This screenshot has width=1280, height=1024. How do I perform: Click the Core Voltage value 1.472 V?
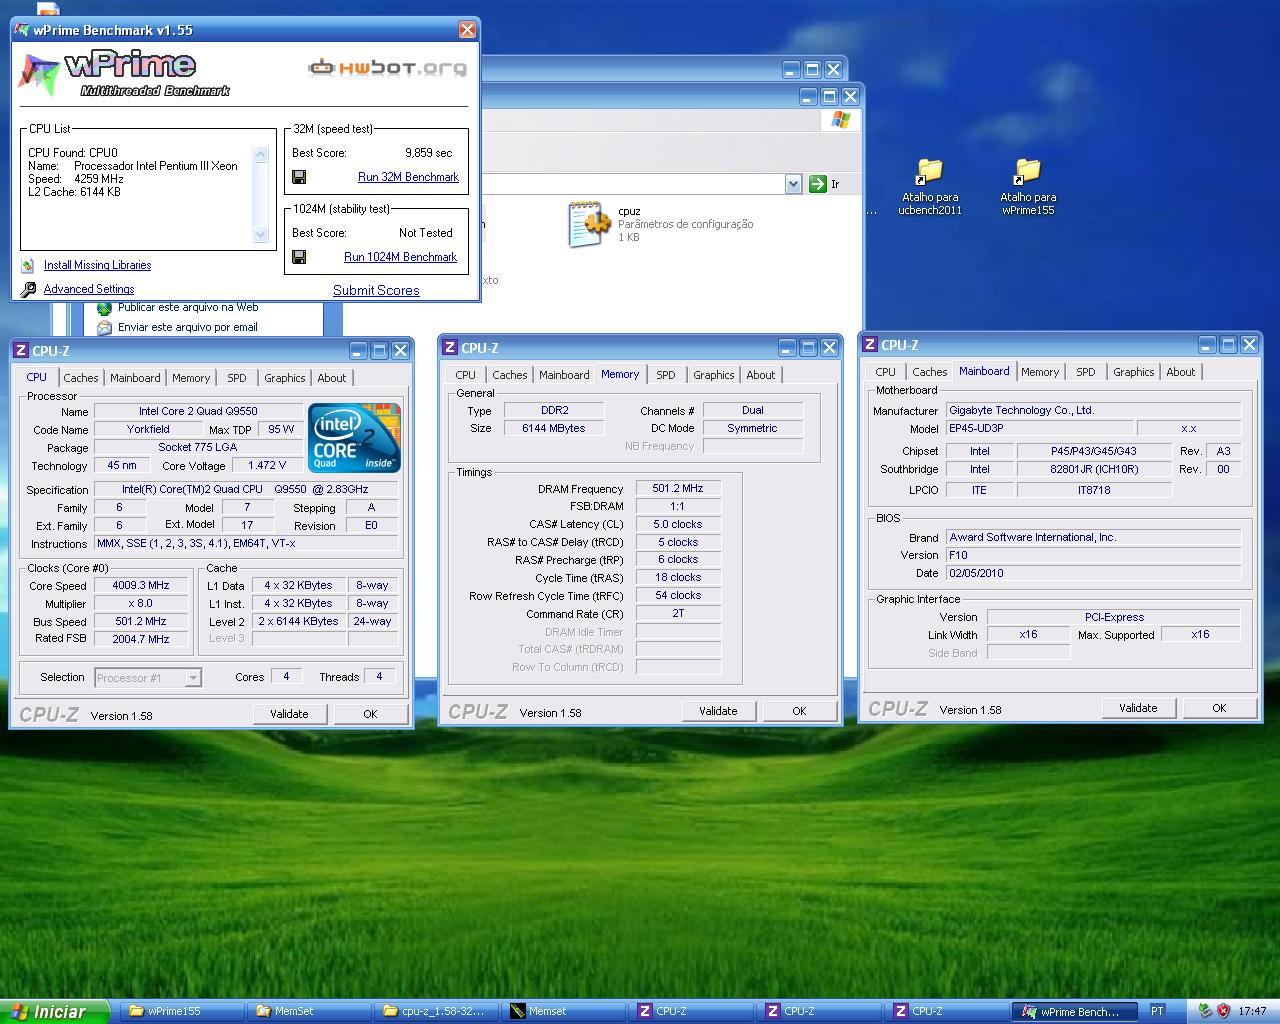(x=267, y=466)
